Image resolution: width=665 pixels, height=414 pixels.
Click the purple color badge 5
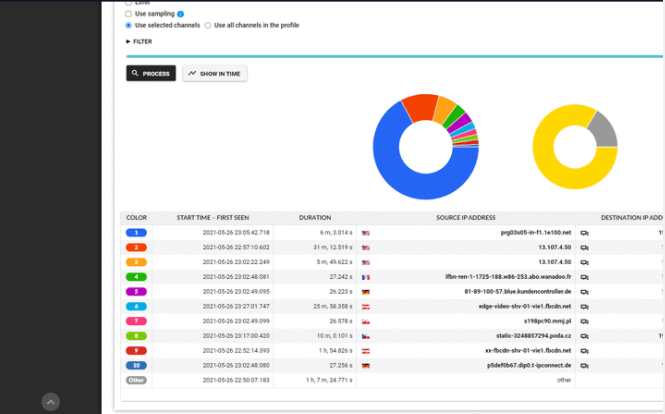[x=136, y=292]
